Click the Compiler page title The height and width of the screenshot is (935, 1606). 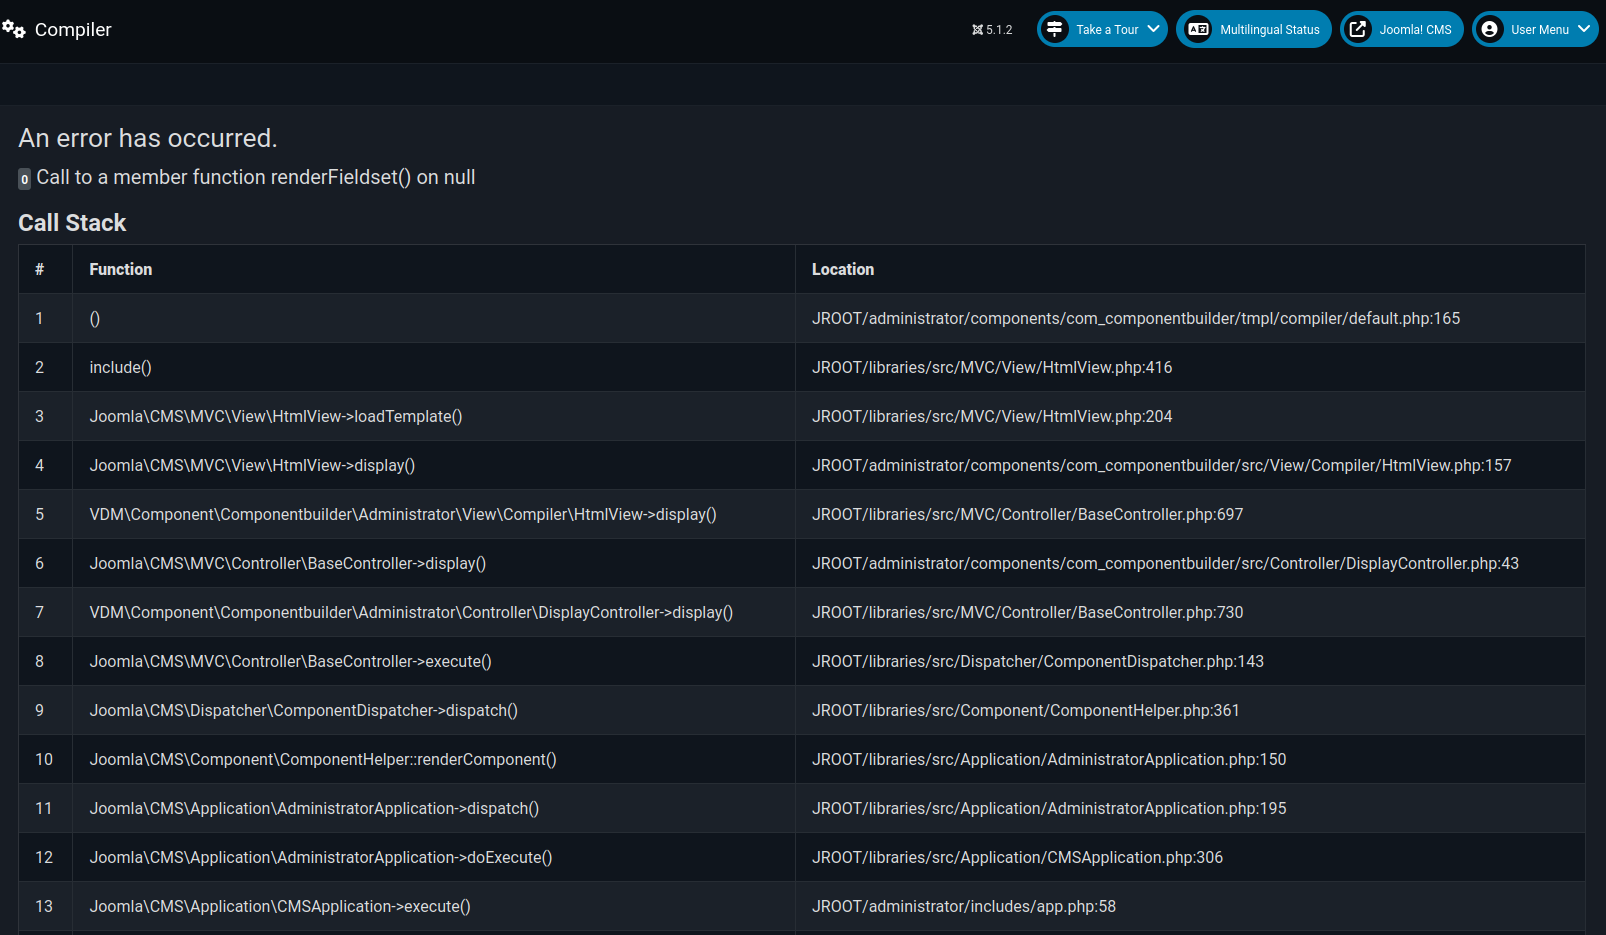click(73, 30)
